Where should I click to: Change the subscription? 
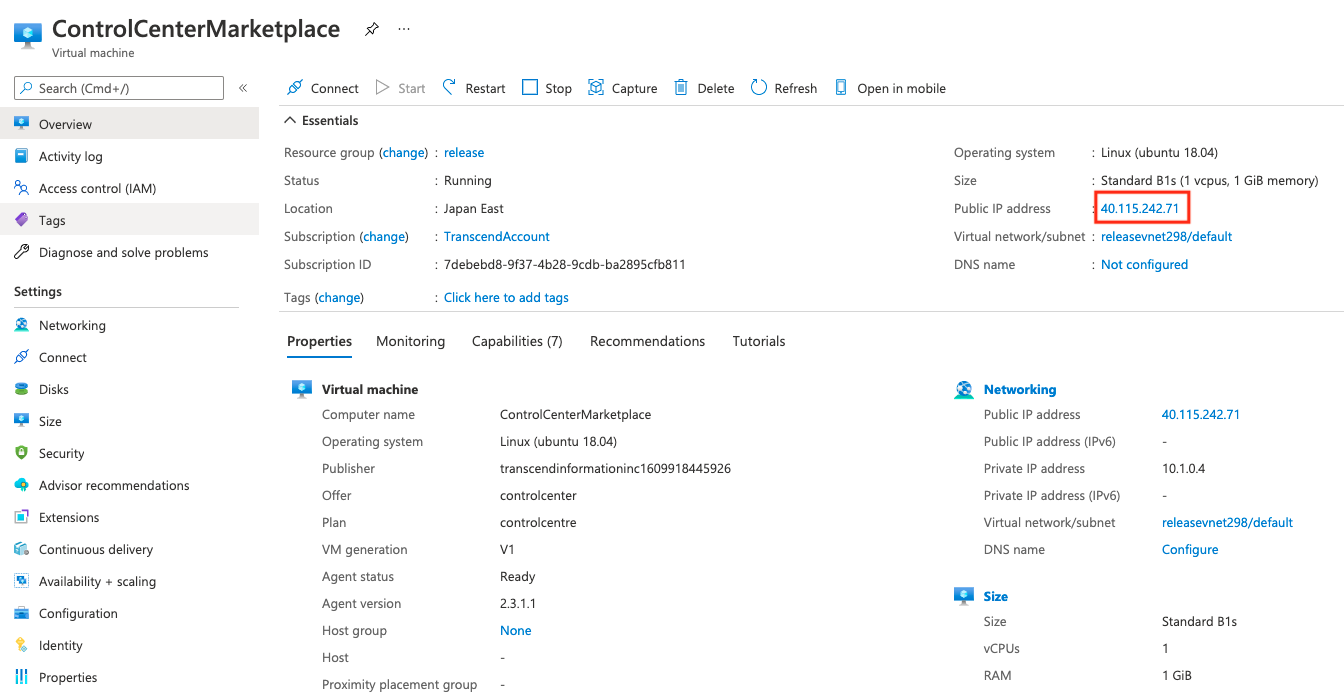pos(384,237)
